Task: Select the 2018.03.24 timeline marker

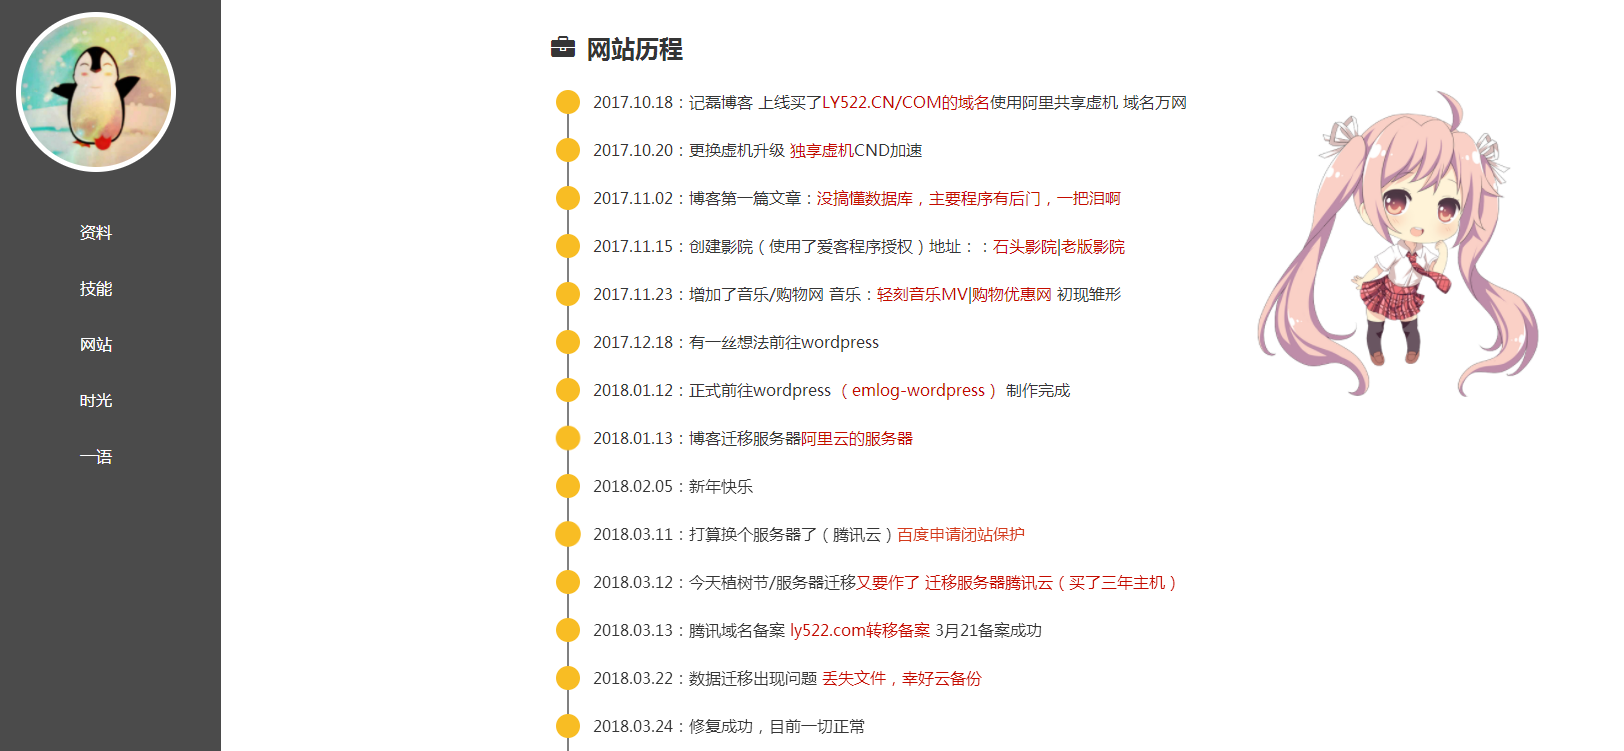Action: coord(568,726)
